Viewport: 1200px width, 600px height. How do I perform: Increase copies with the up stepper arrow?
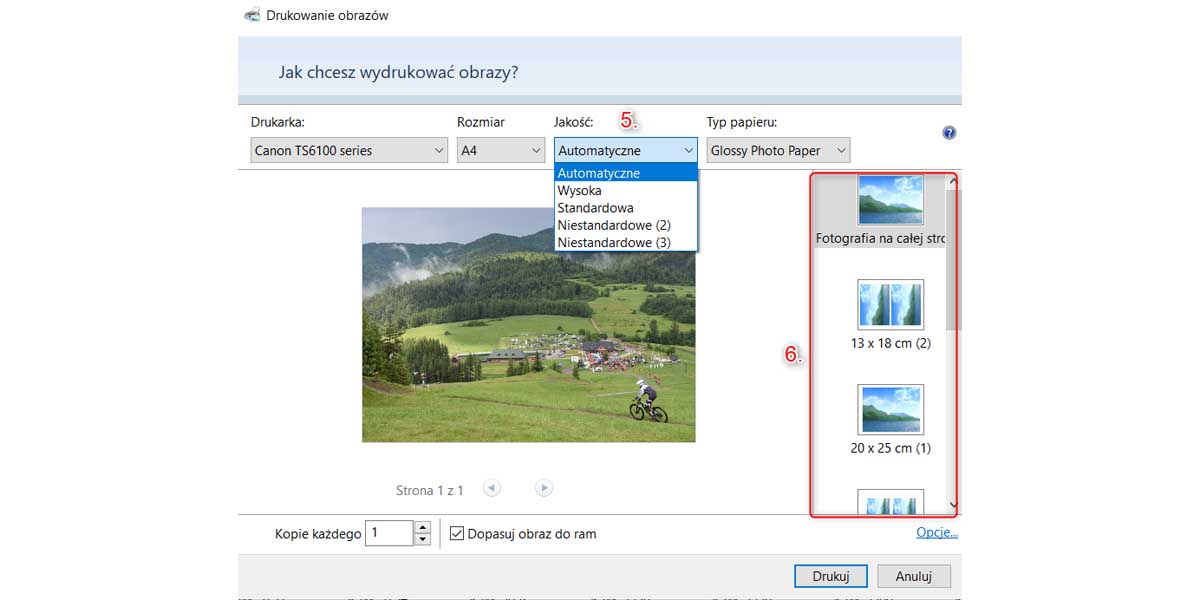pyautogui.click(x=422, y=527)
